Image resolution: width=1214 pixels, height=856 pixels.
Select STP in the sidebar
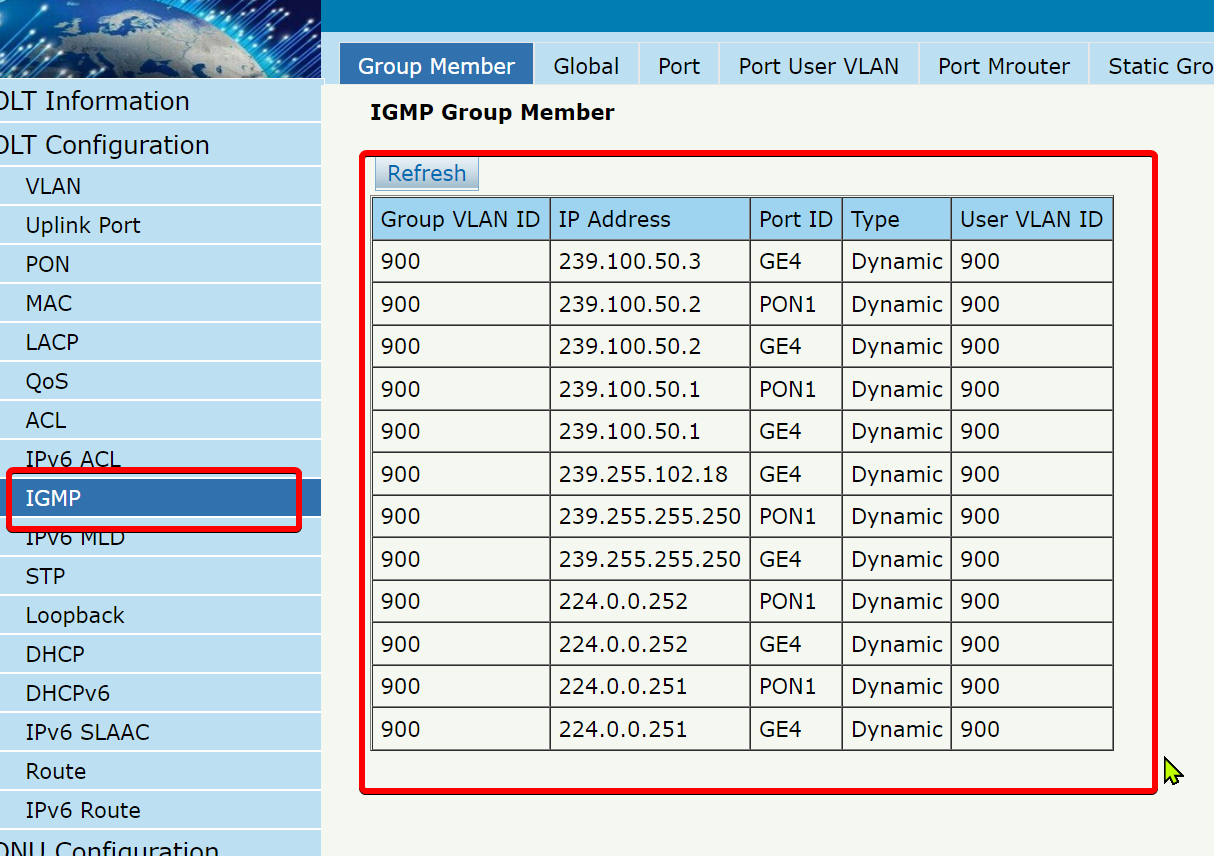(46, 577)
